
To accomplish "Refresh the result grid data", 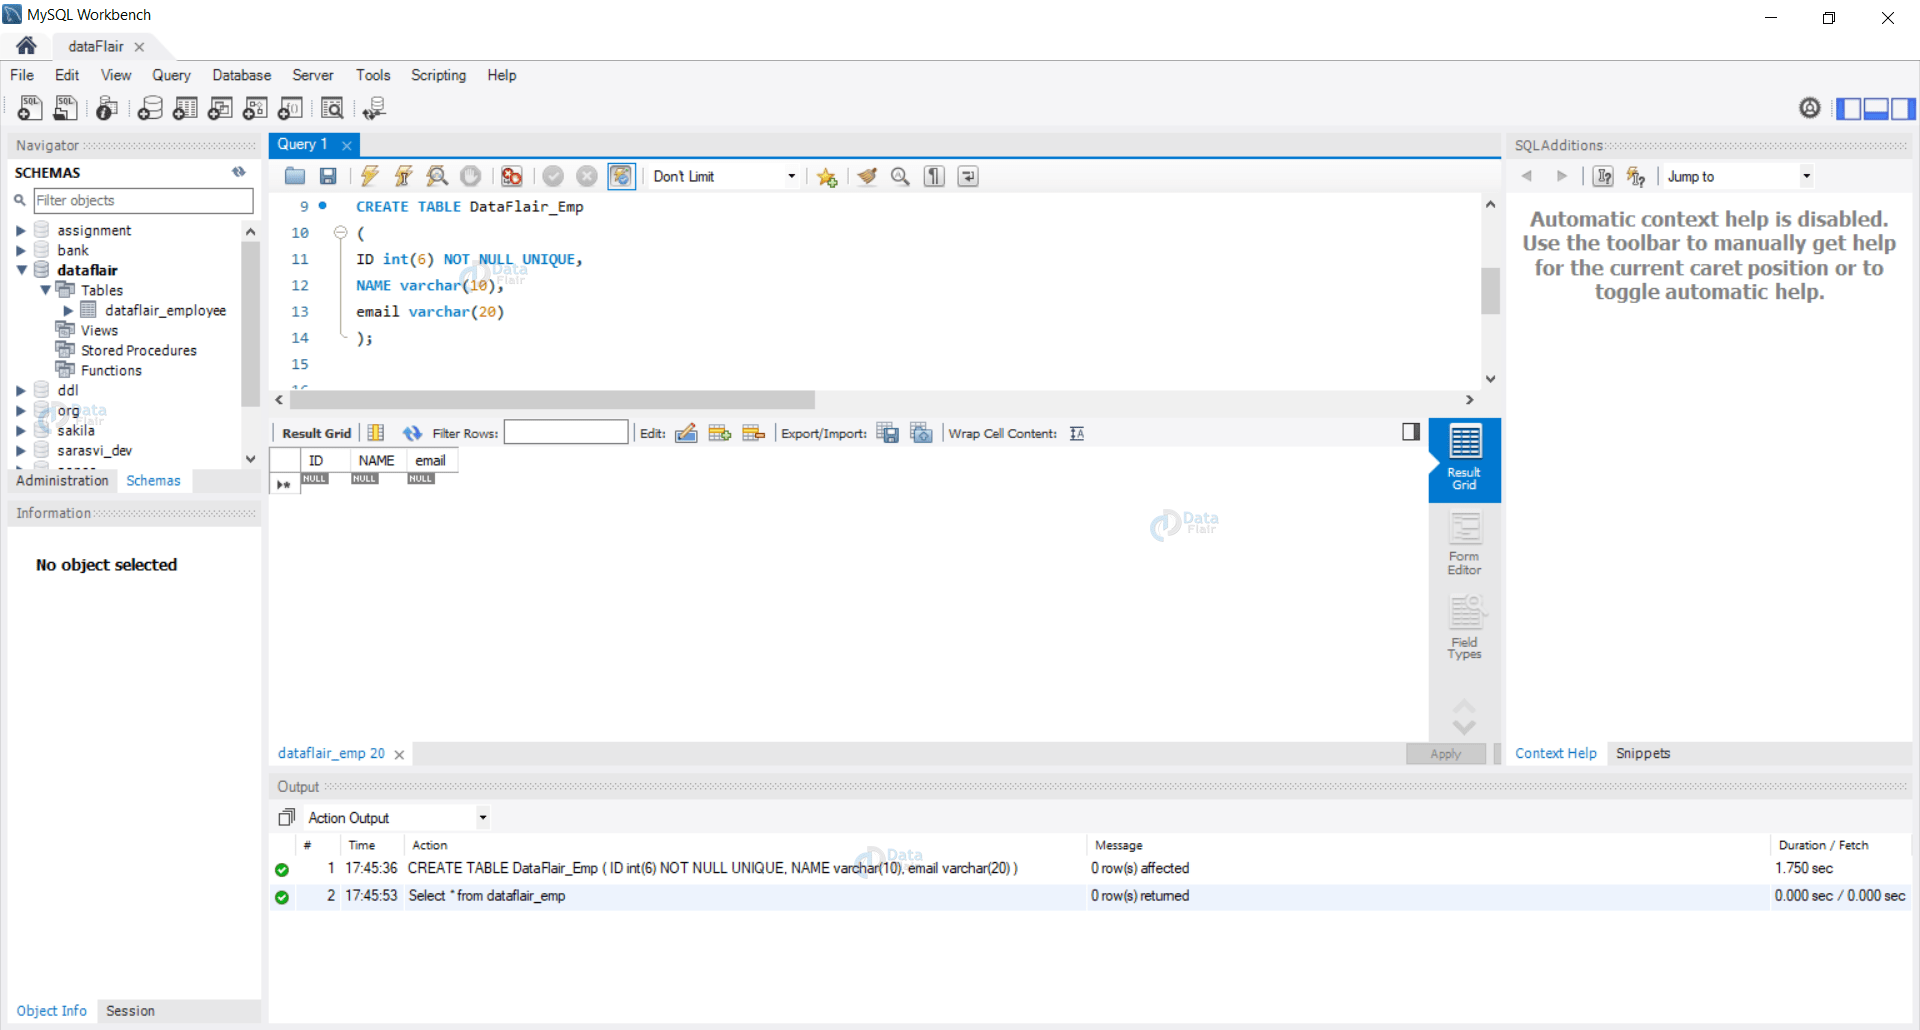I will point(412,433).
